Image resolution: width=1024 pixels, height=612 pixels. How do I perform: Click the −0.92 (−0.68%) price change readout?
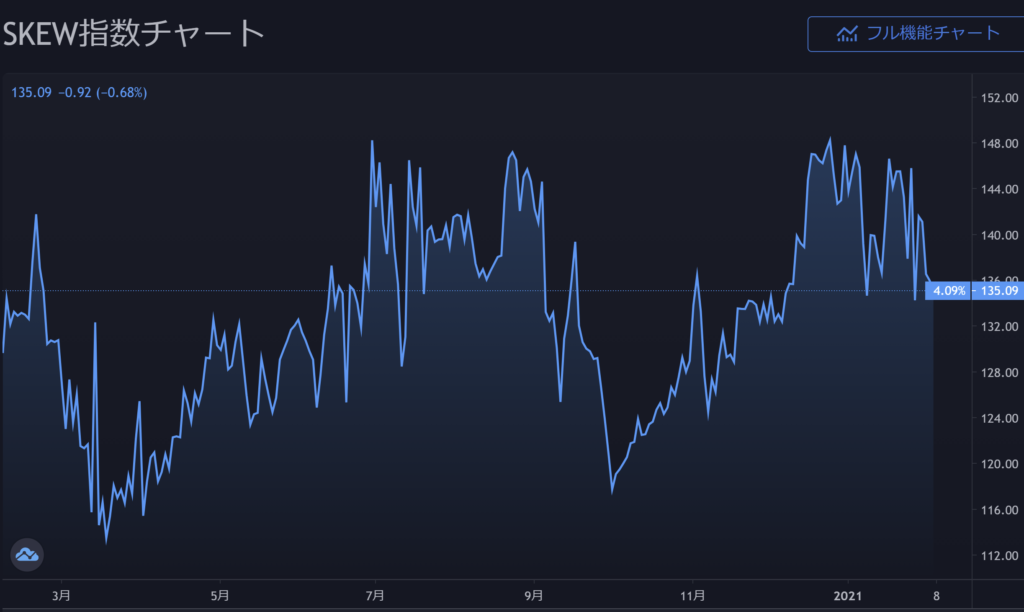click(102, 93)
